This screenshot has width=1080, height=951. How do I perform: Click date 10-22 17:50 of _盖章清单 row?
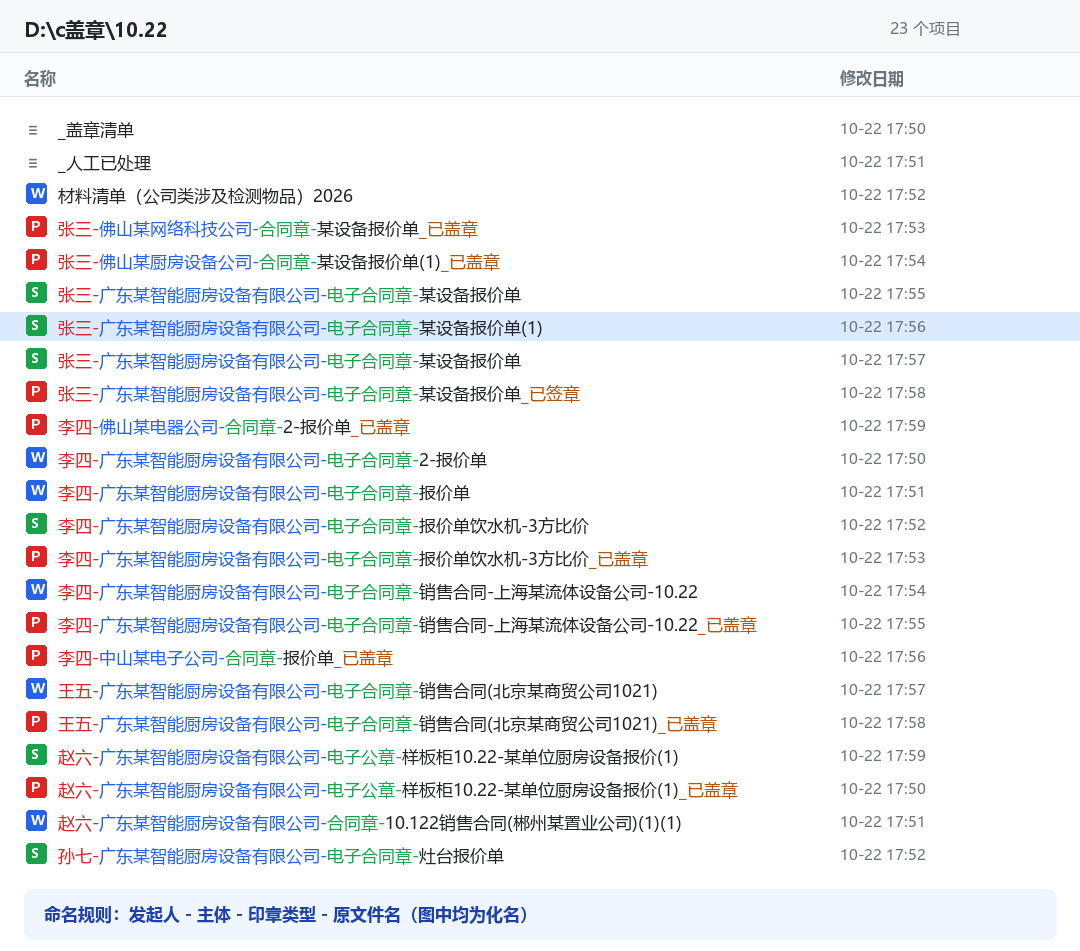click(x=883, y=129)
